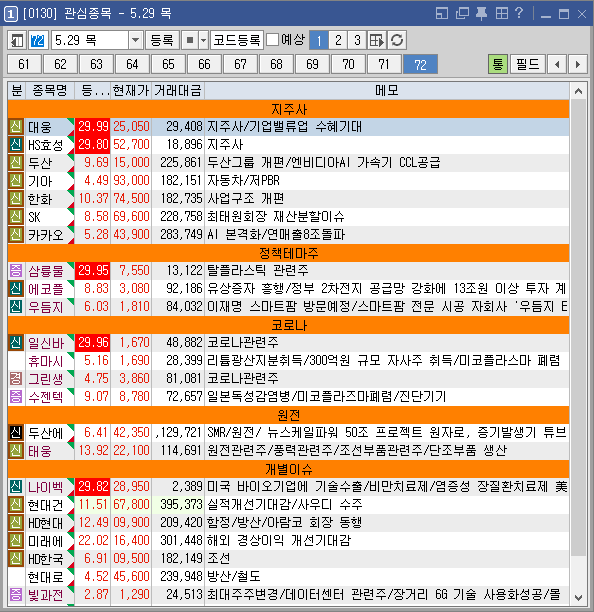
Task: Click the duplicate window icon in the title bar
Action: [x=462, y=14]
